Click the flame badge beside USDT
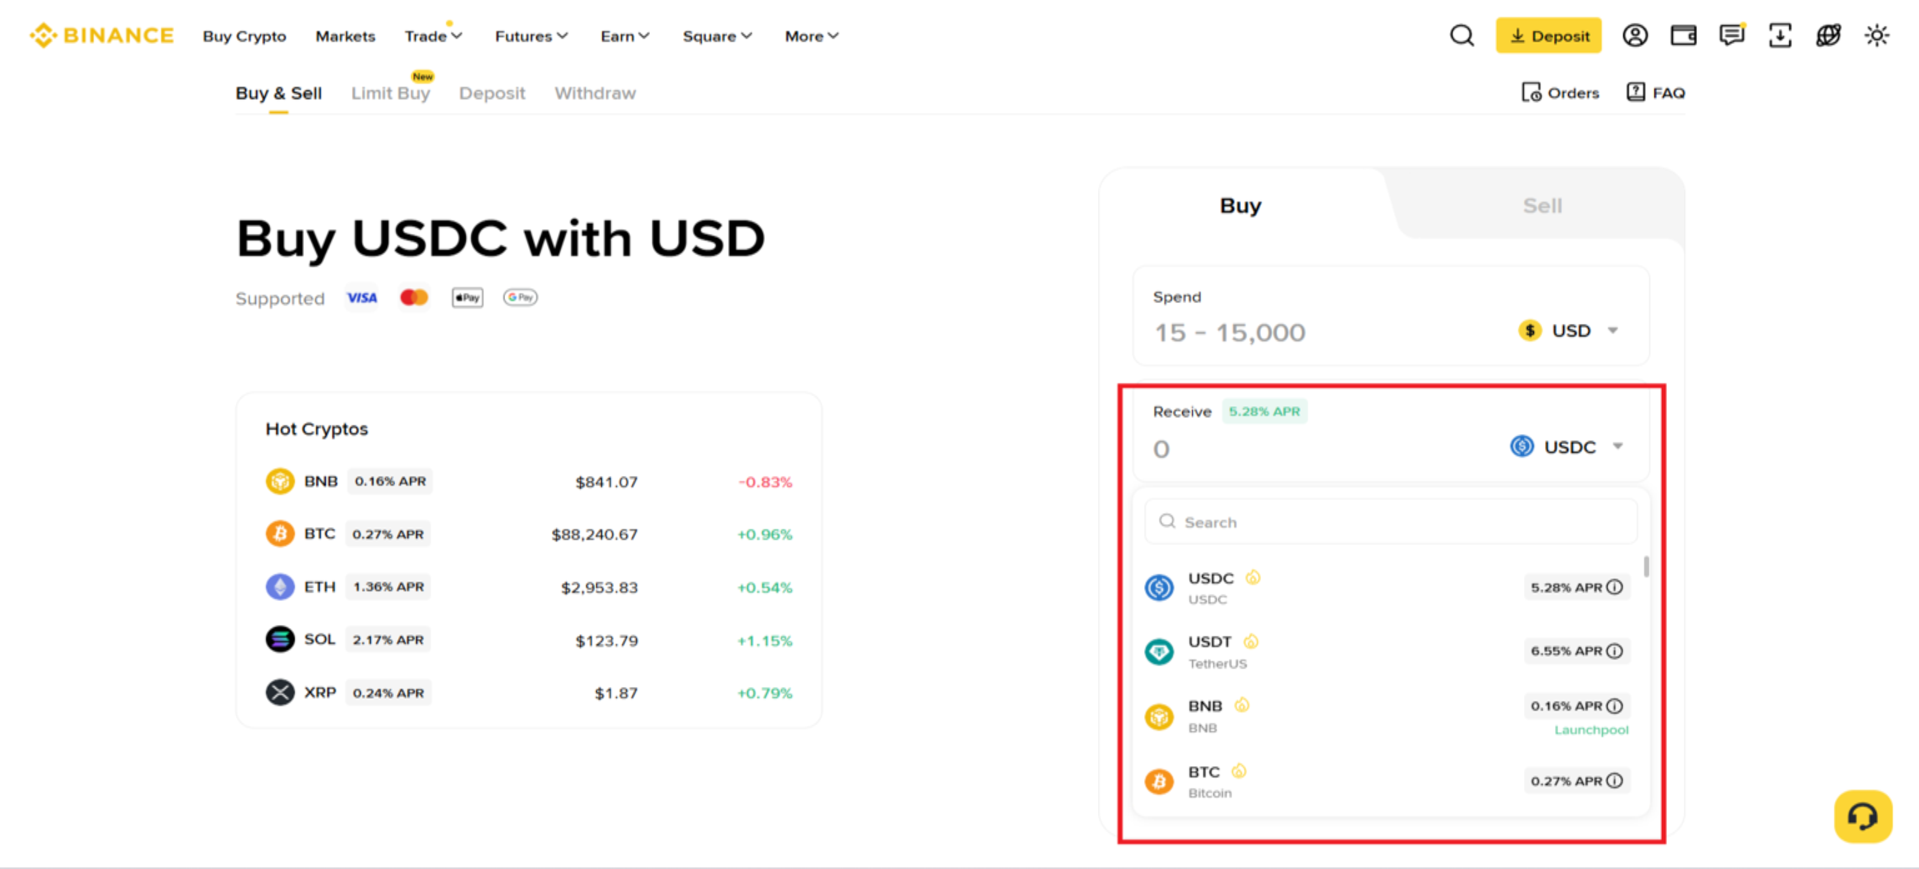This screenshot has height=869, width=1919. click(1251, 641)
